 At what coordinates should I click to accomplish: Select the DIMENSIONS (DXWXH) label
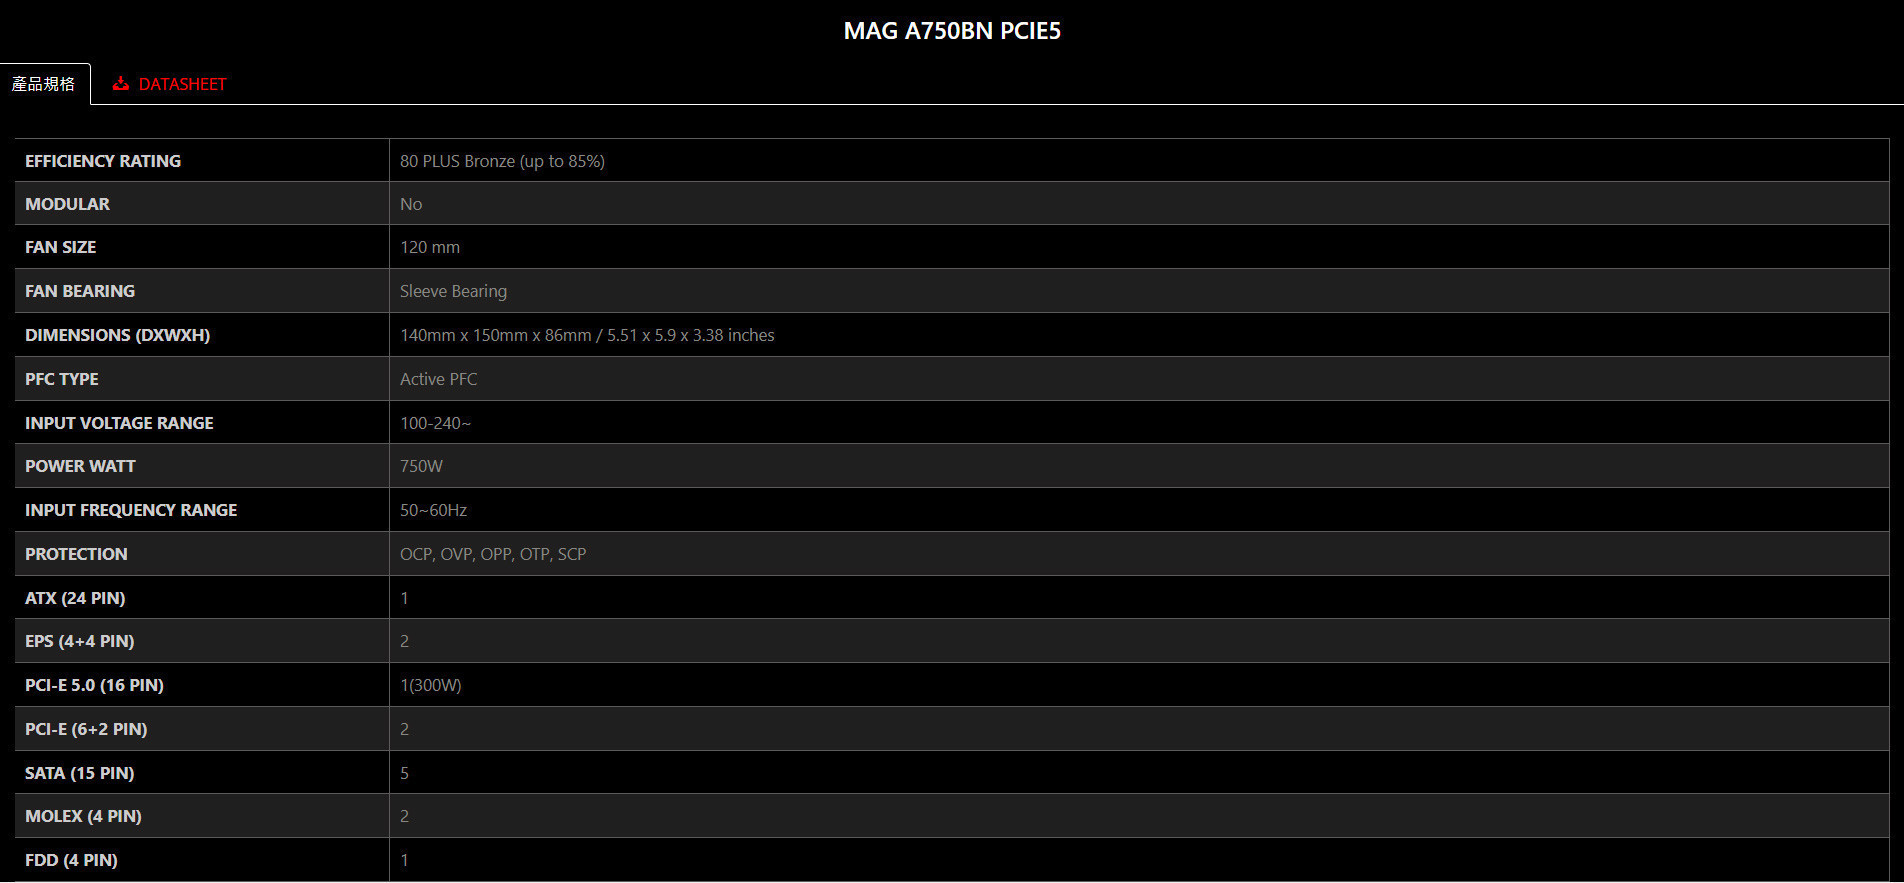click(x=117, y=335)
